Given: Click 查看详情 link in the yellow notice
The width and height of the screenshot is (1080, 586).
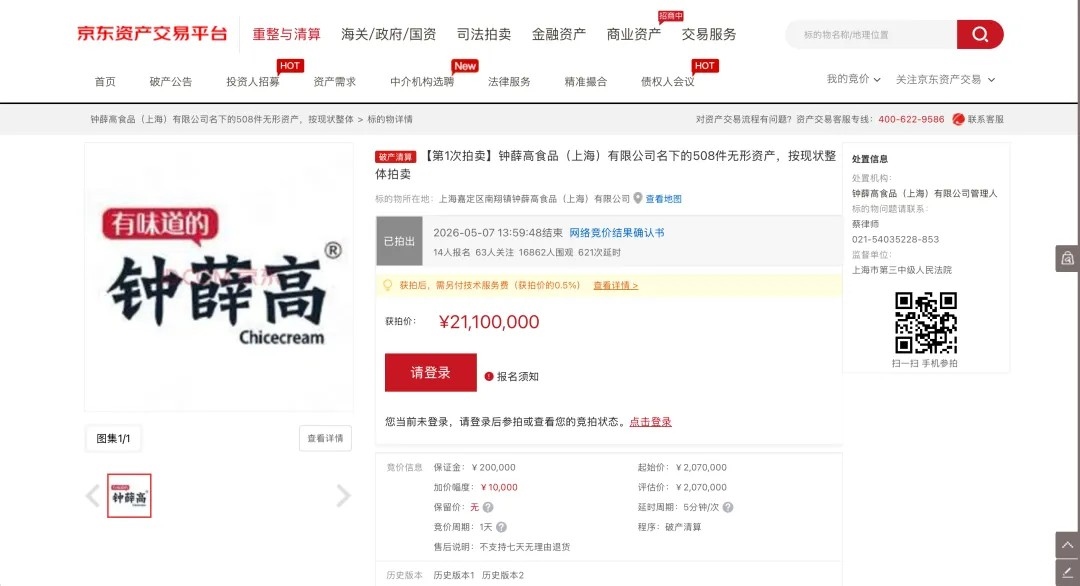Looking at the screenshot, I should (616, 285).
